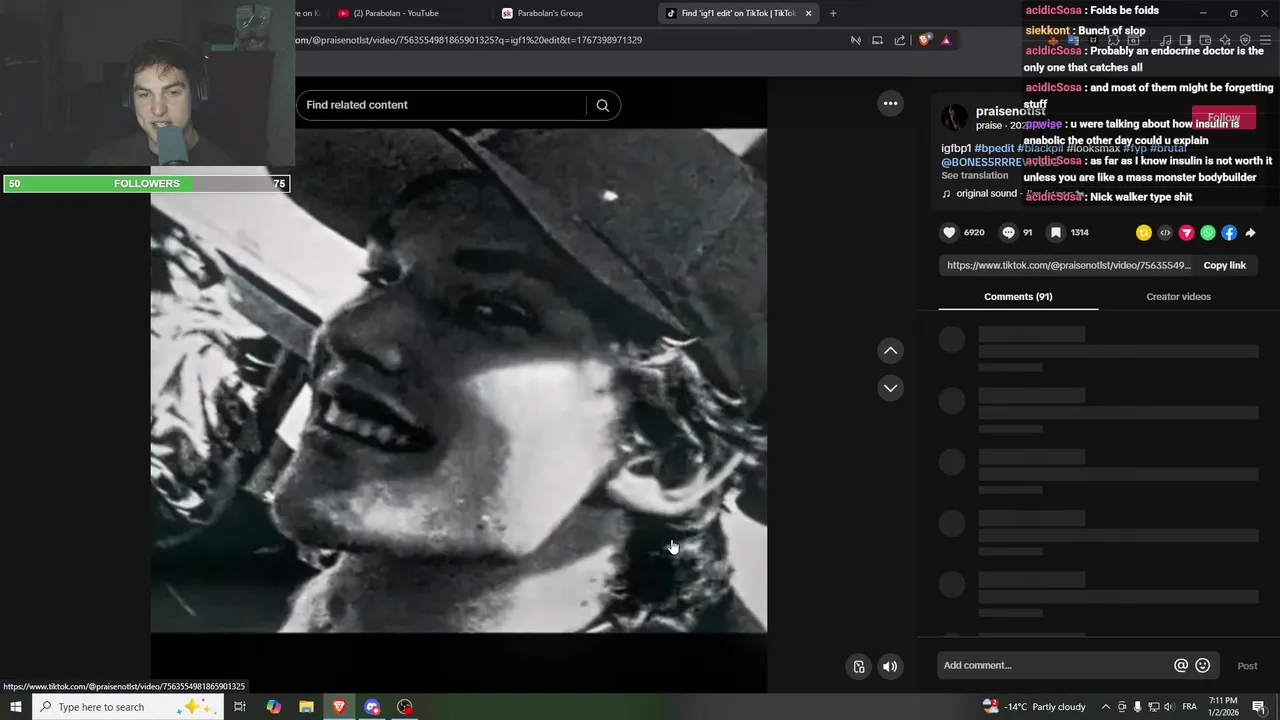Share the video to WhatsApp

1208,233
